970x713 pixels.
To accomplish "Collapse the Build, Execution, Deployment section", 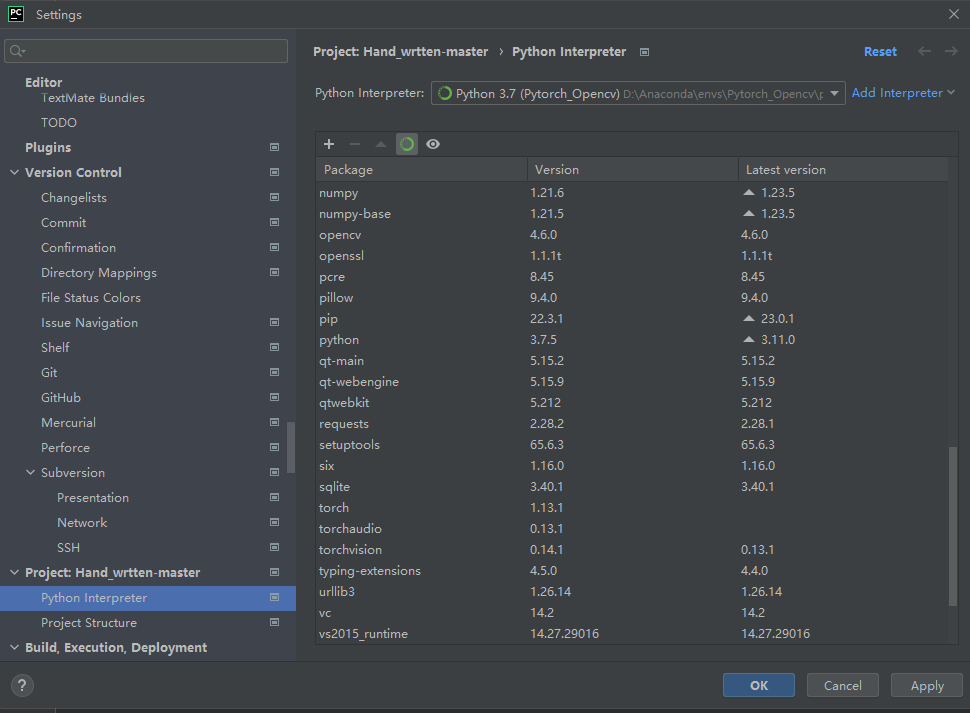I will [15, 647].
